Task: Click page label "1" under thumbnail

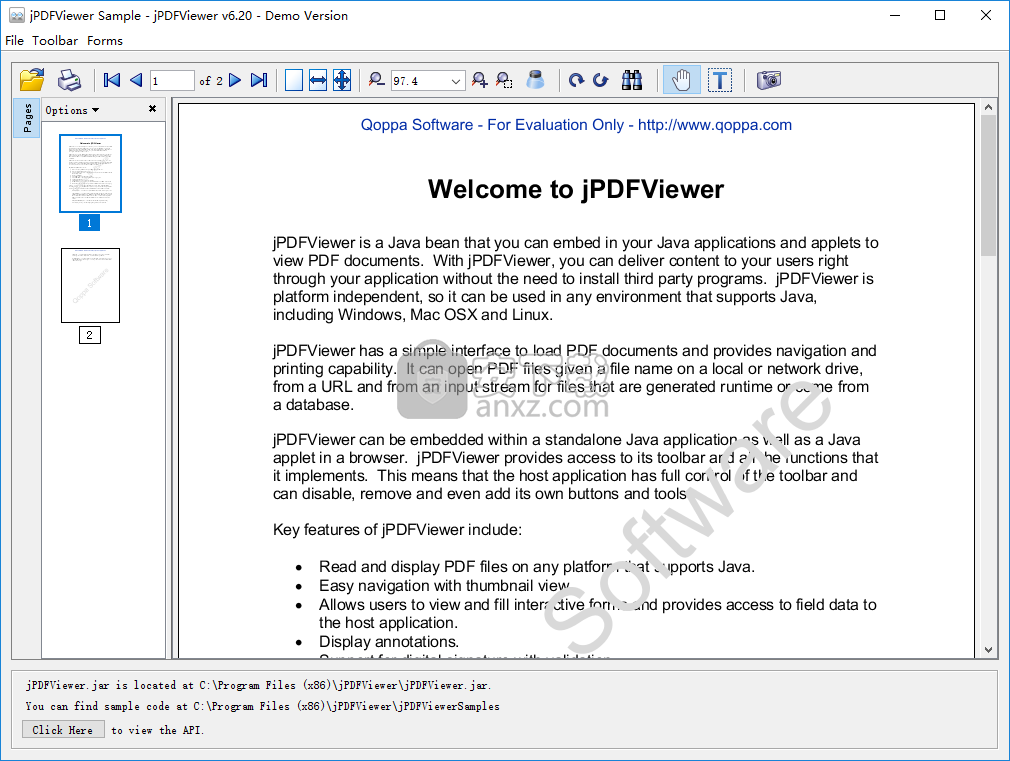Action: point(90,223)
